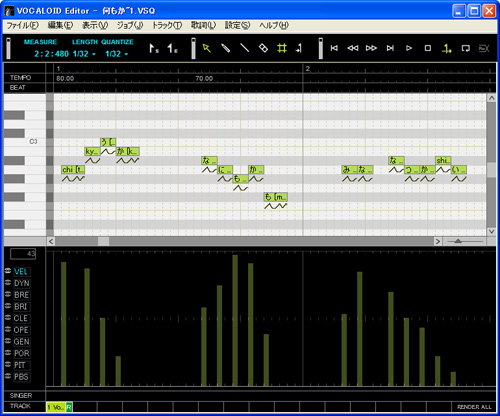Click the grayed-out icon after loop
The width and height of the screenshot is (500, 416).
[x=484, y=48]
